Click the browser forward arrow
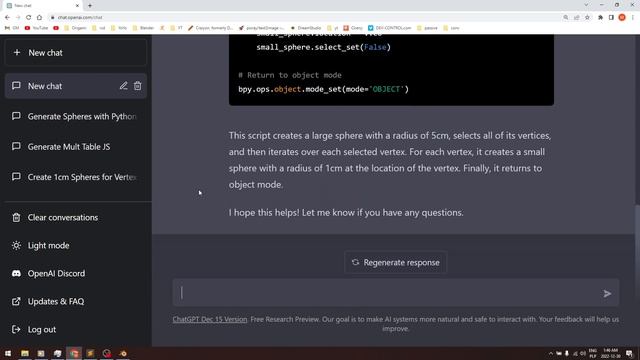This screenshot has width=640, height=360. (x=18, y=18)
